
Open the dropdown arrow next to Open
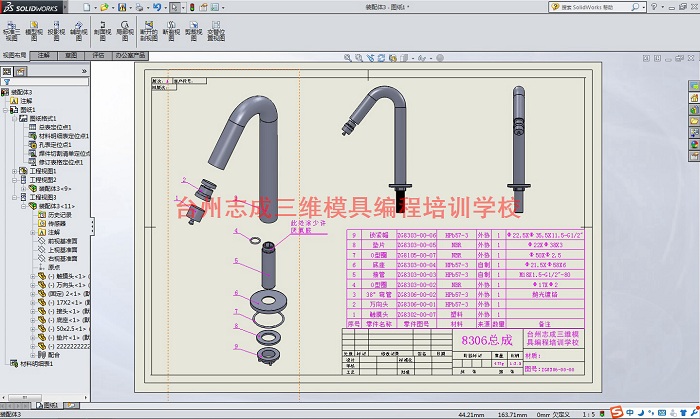pyautogui.click(x=112, y=8)
